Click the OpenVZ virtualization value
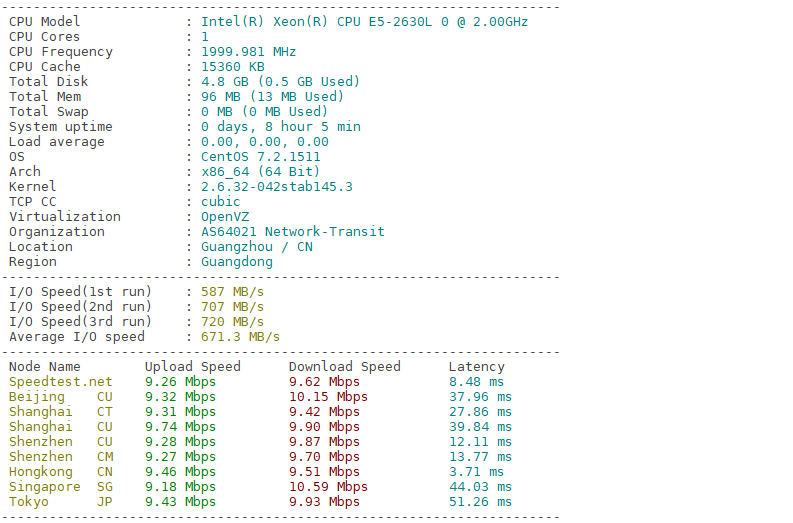 coord(225,217)
